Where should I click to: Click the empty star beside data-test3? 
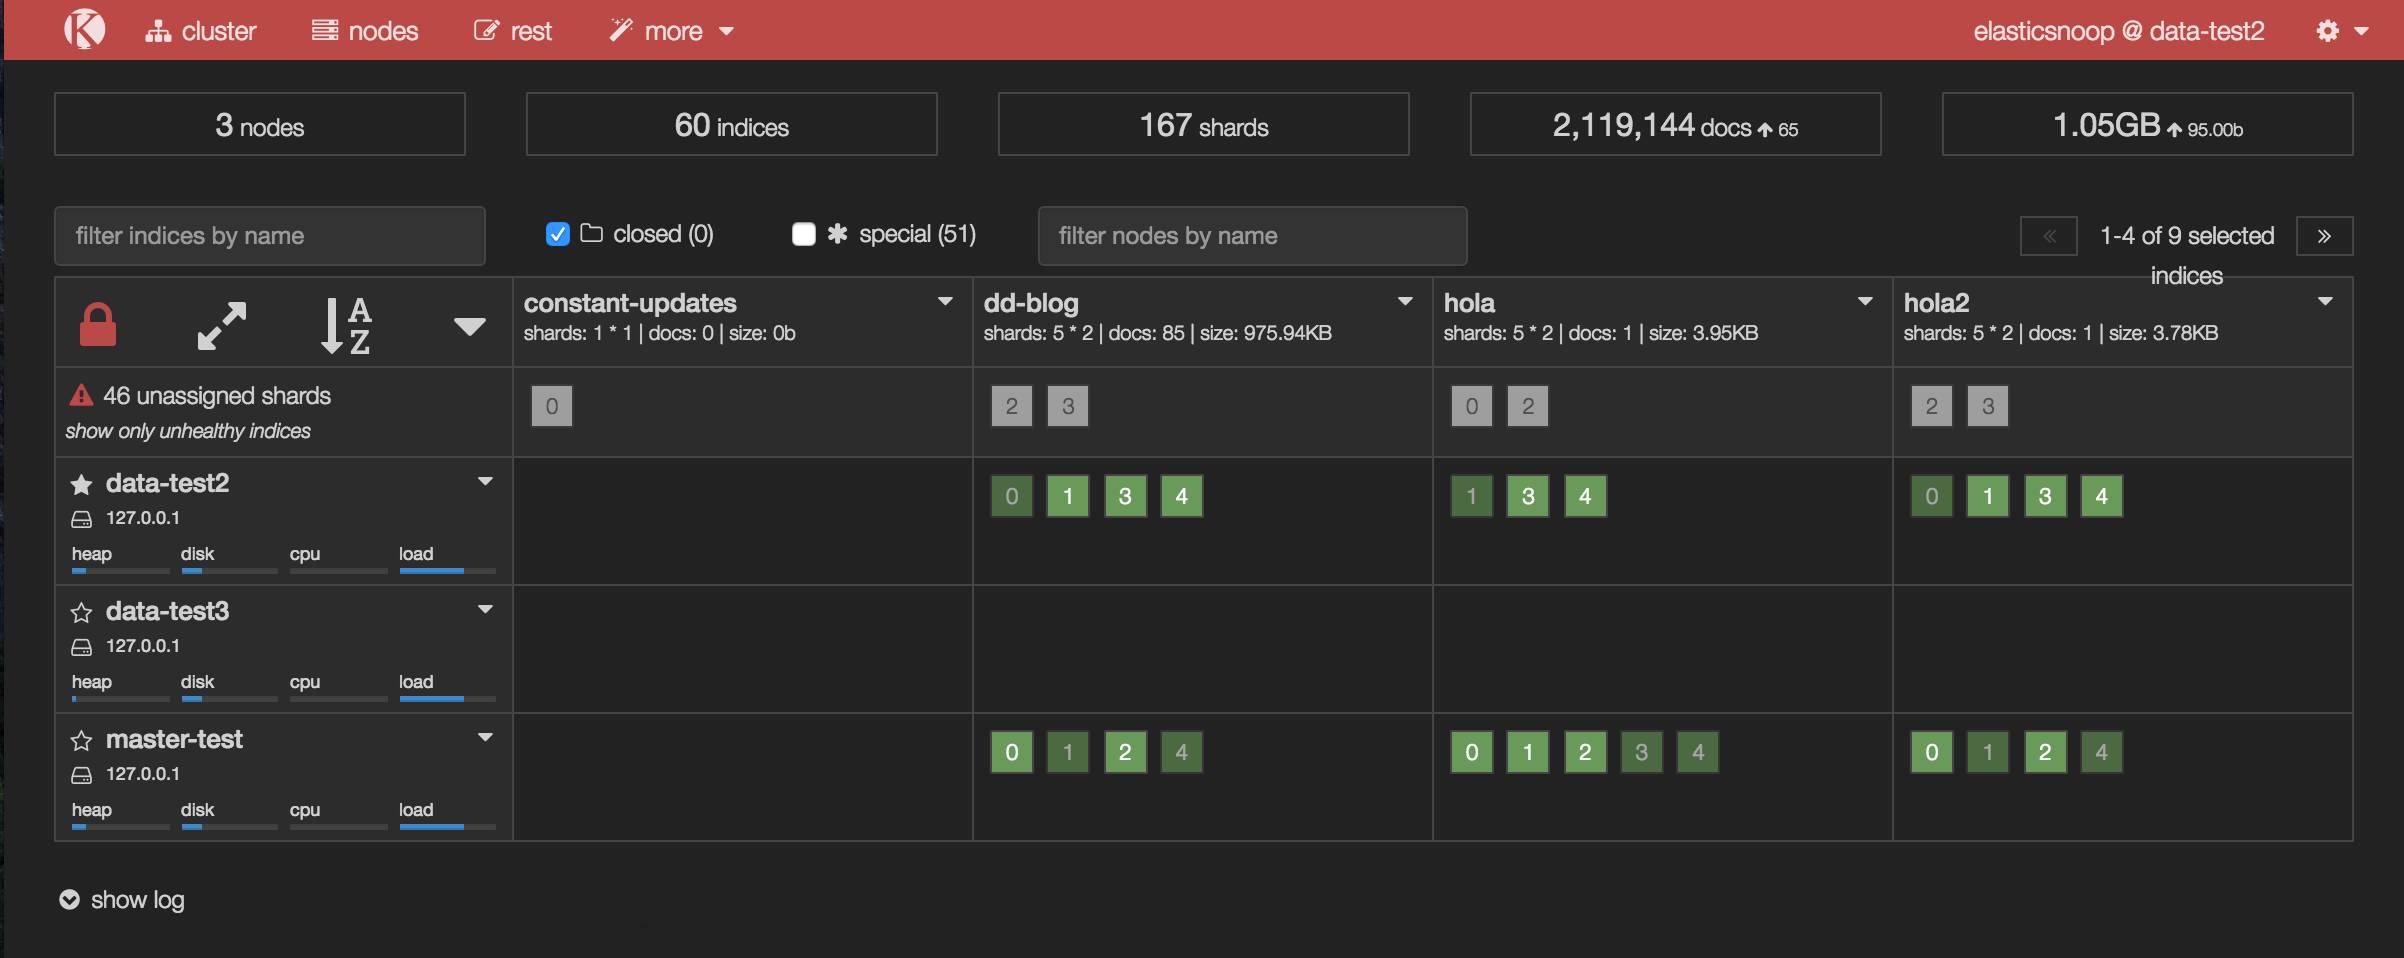(x=81, y=613)
